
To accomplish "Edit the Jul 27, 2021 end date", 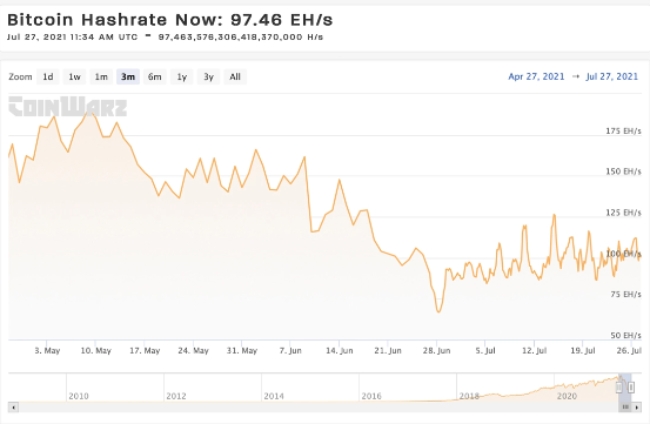I will pos(612,77).
